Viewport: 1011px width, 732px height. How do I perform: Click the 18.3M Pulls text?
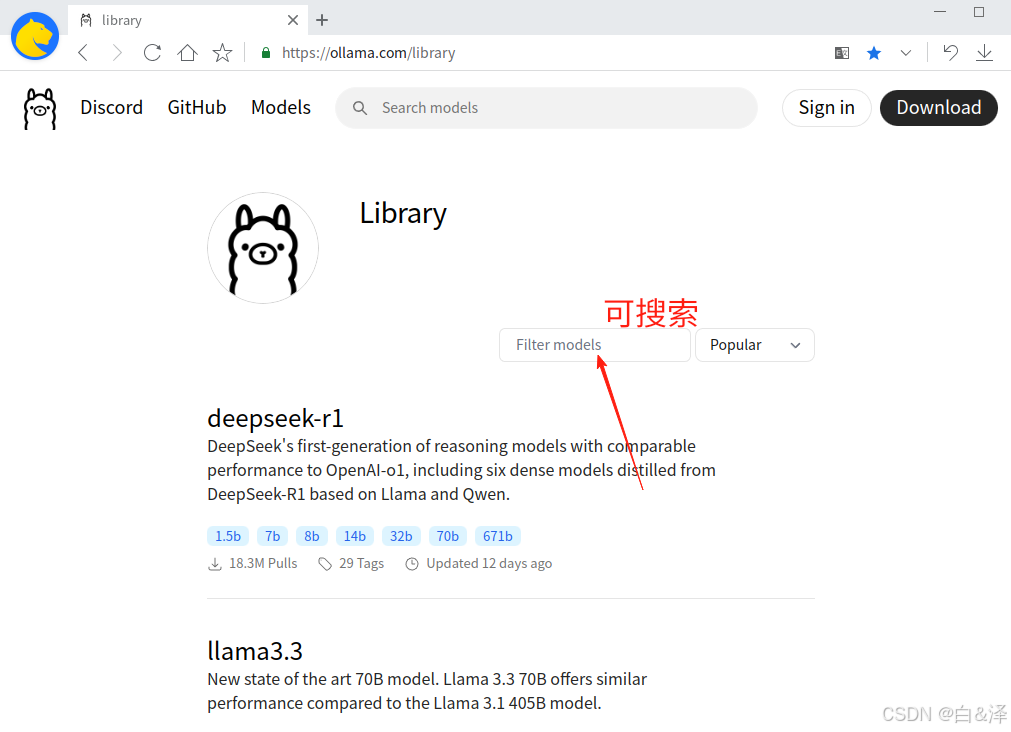tap(263, 564)
